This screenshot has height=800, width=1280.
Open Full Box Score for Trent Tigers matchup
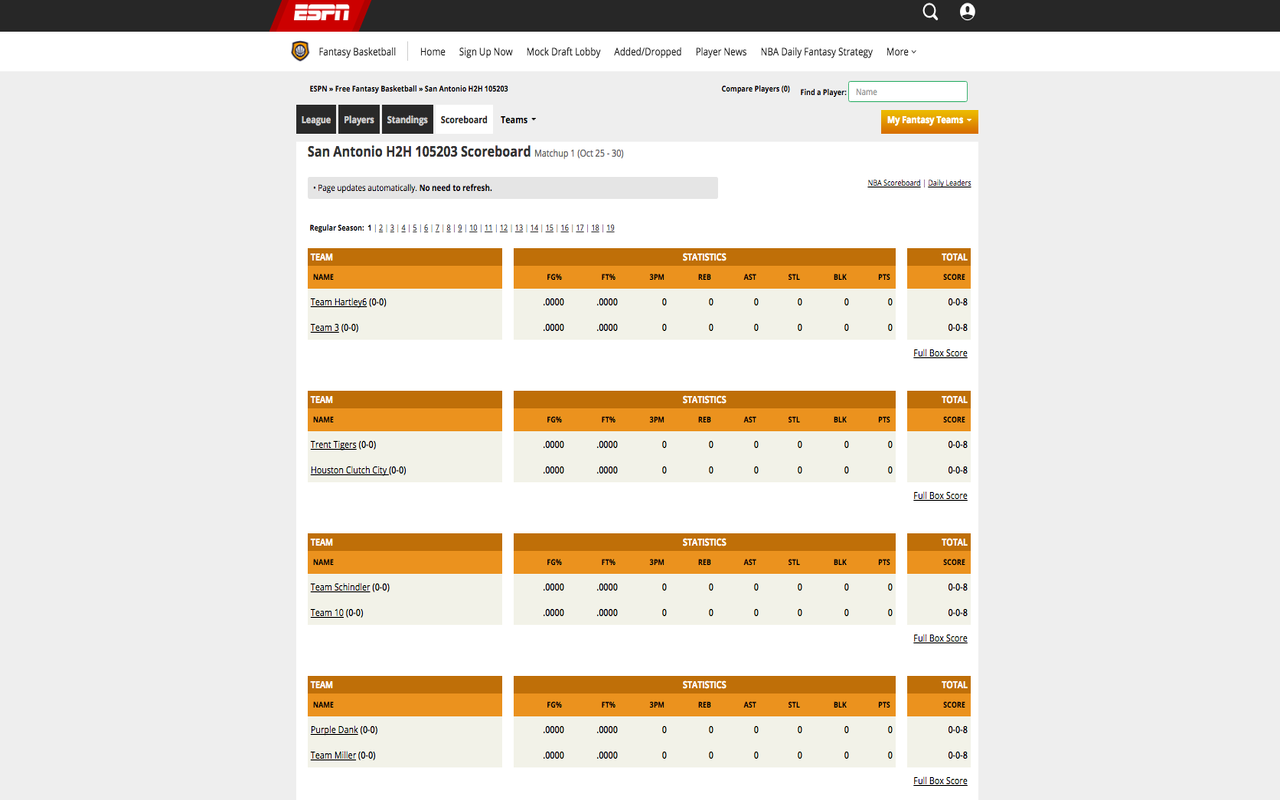[940, 496]
